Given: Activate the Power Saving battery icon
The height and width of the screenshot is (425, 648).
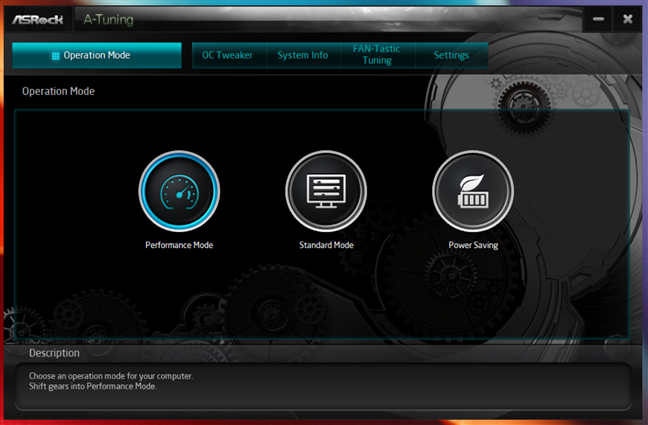Looking at the screenshot, I should [472, 190].
